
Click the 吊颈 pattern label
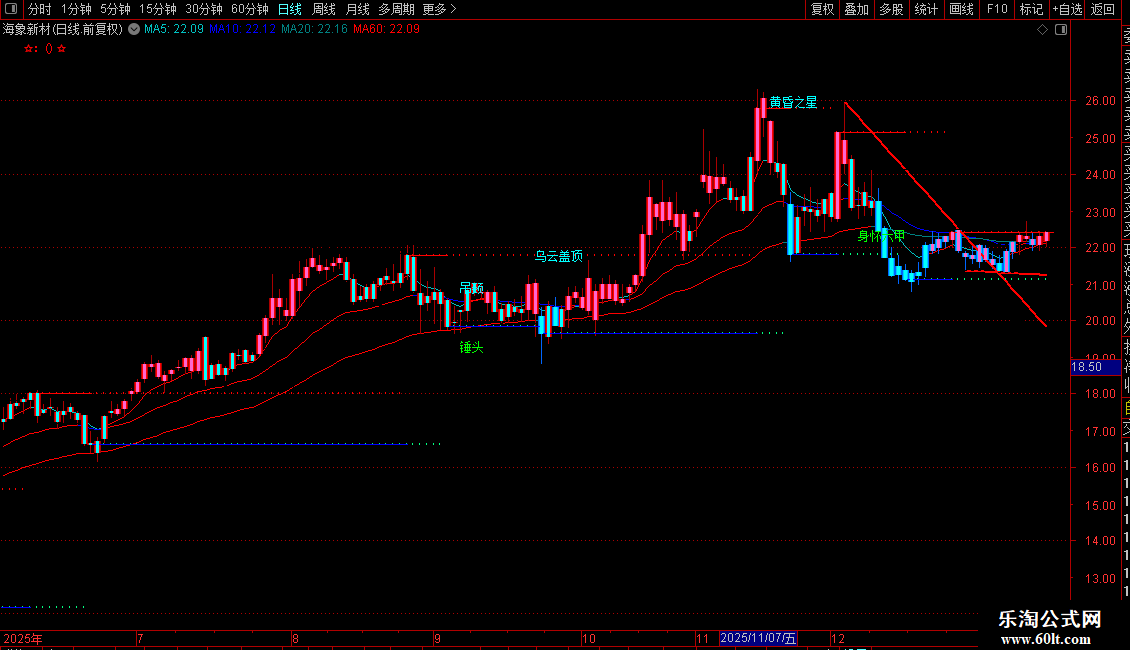coord(472,288)
